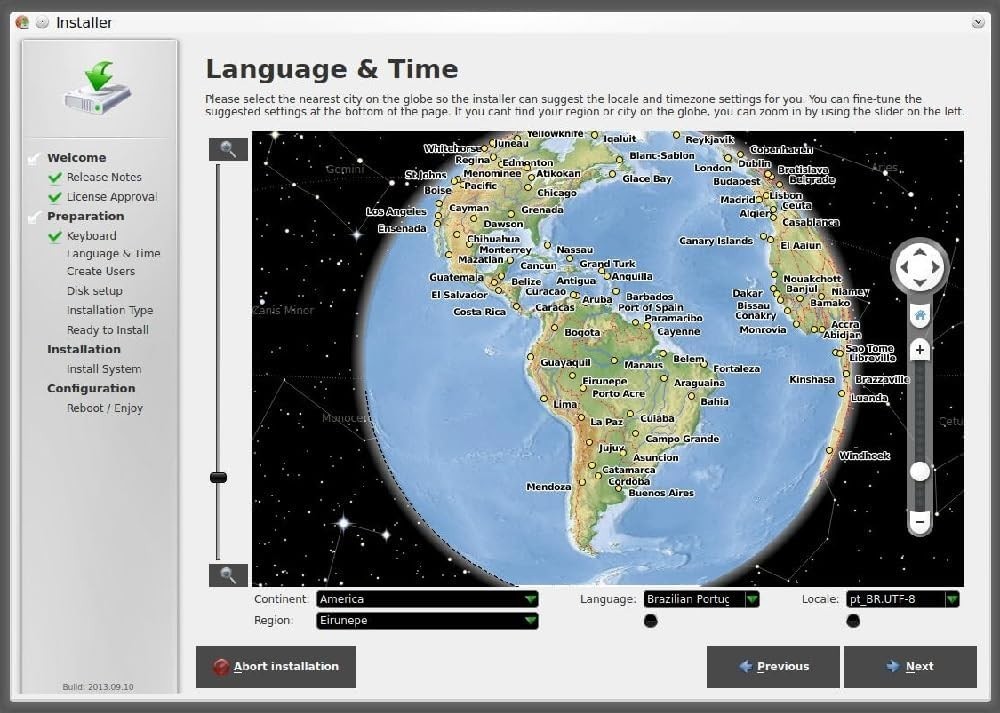Select the Language & Time sidebar step
Image resolution: width=1000 pixels, height=713 pixels.
coord(113,253)
